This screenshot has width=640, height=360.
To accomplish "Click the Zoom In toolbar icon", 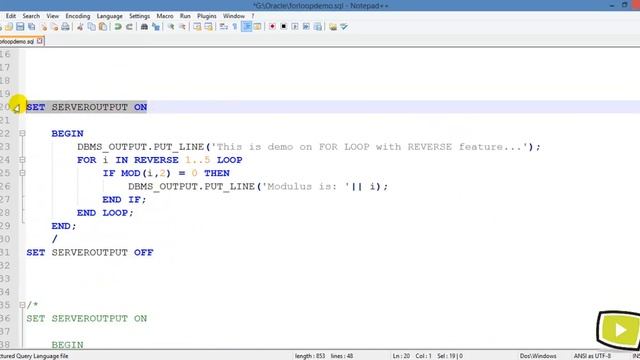I will coord(171,27).
